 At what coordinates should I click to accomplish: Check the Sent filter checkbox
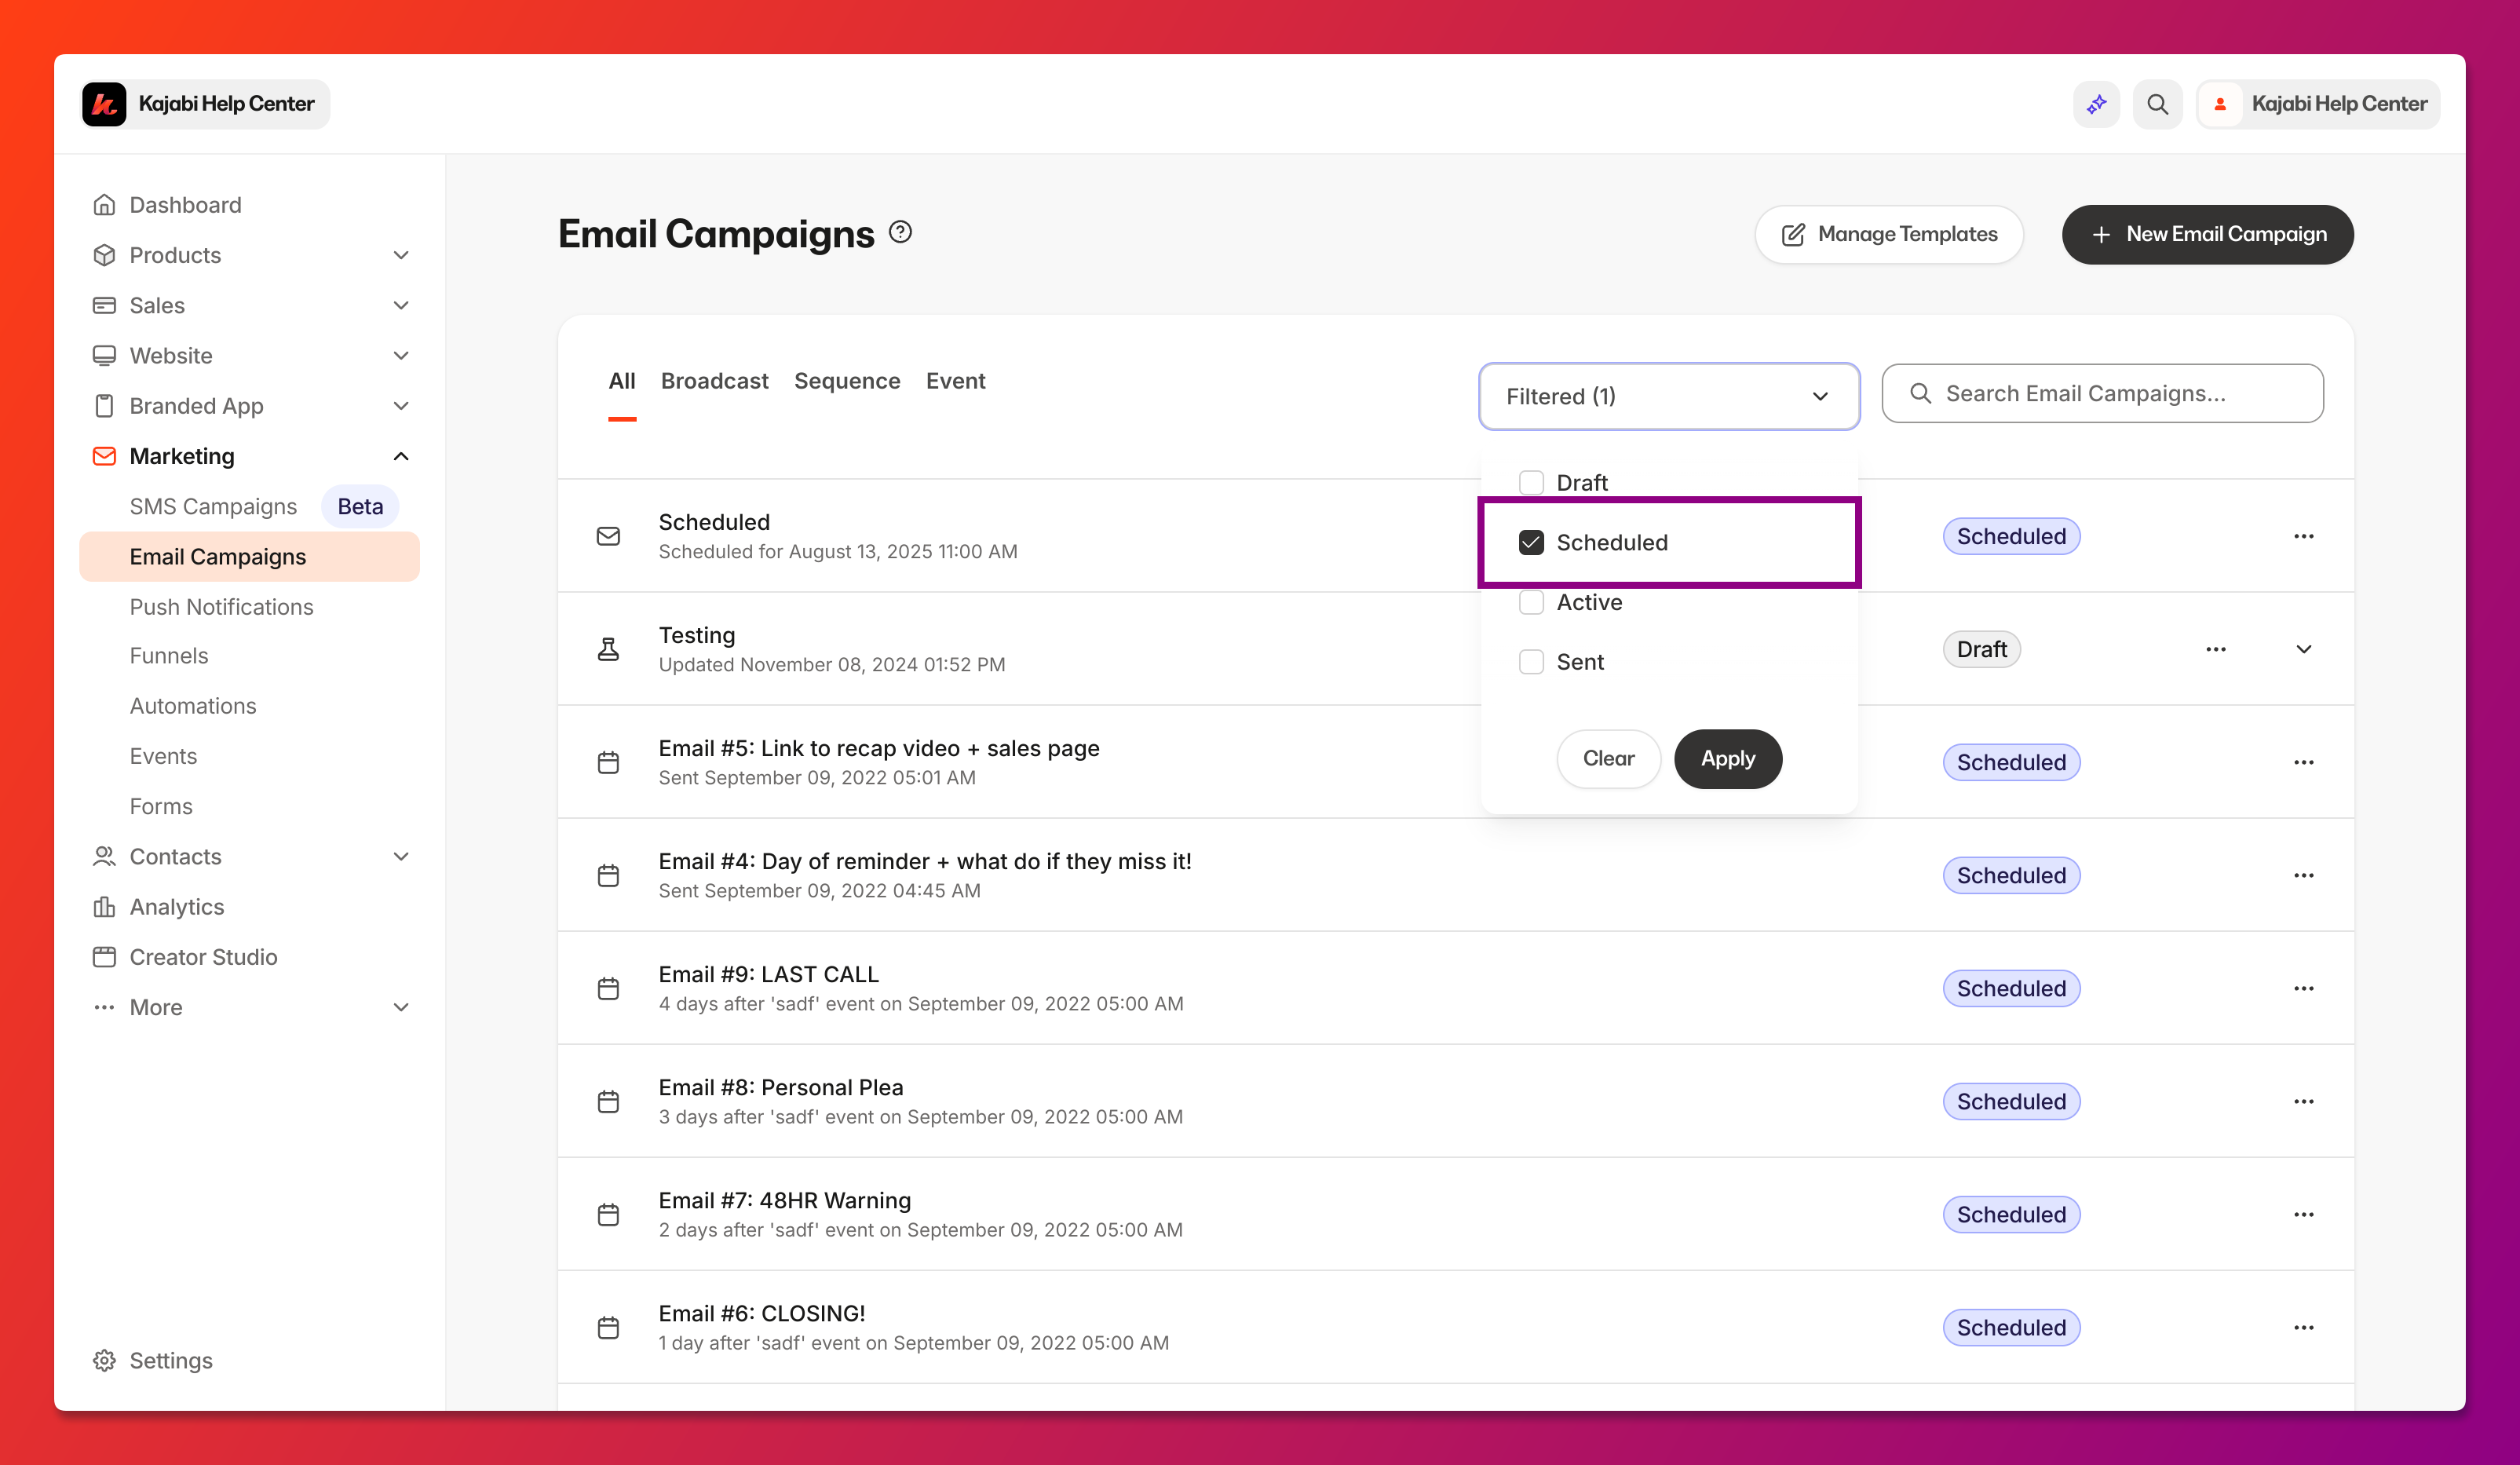[1531, 662]
